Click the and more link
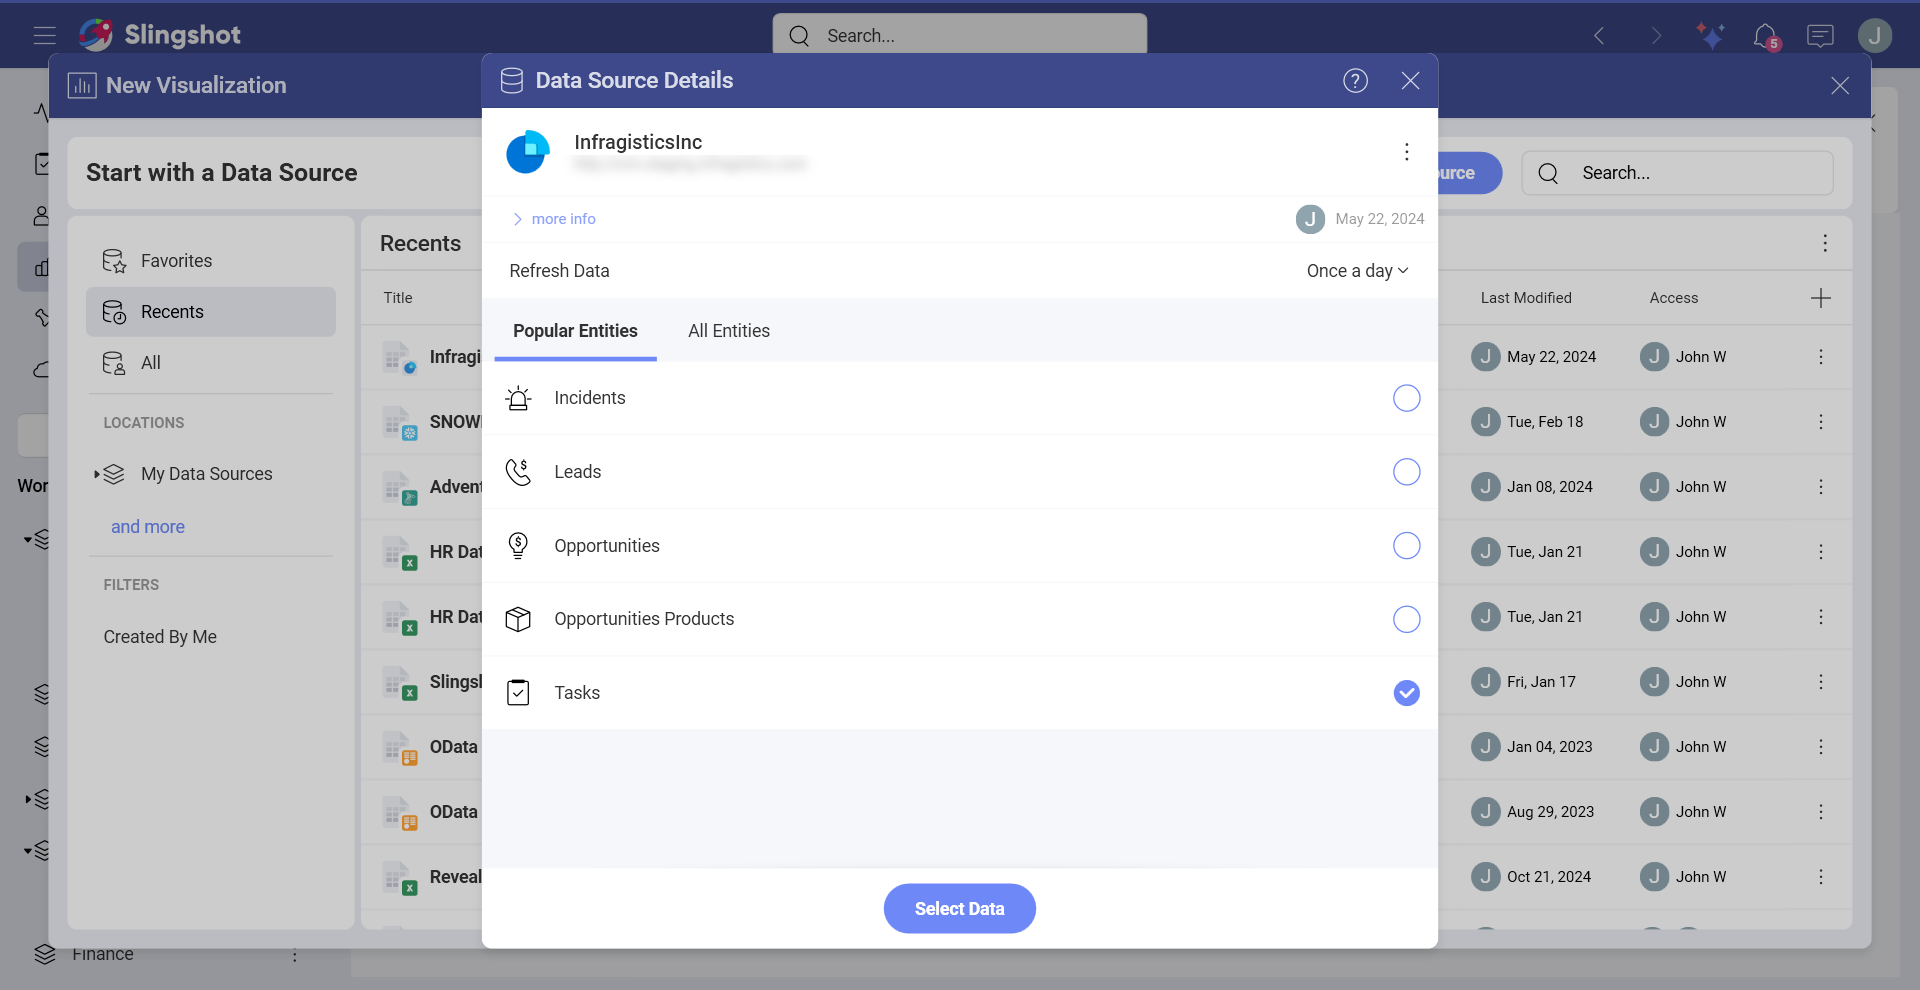Image resolution: width=1920 pixels, height=990 pixels. [x=148, y=527]
